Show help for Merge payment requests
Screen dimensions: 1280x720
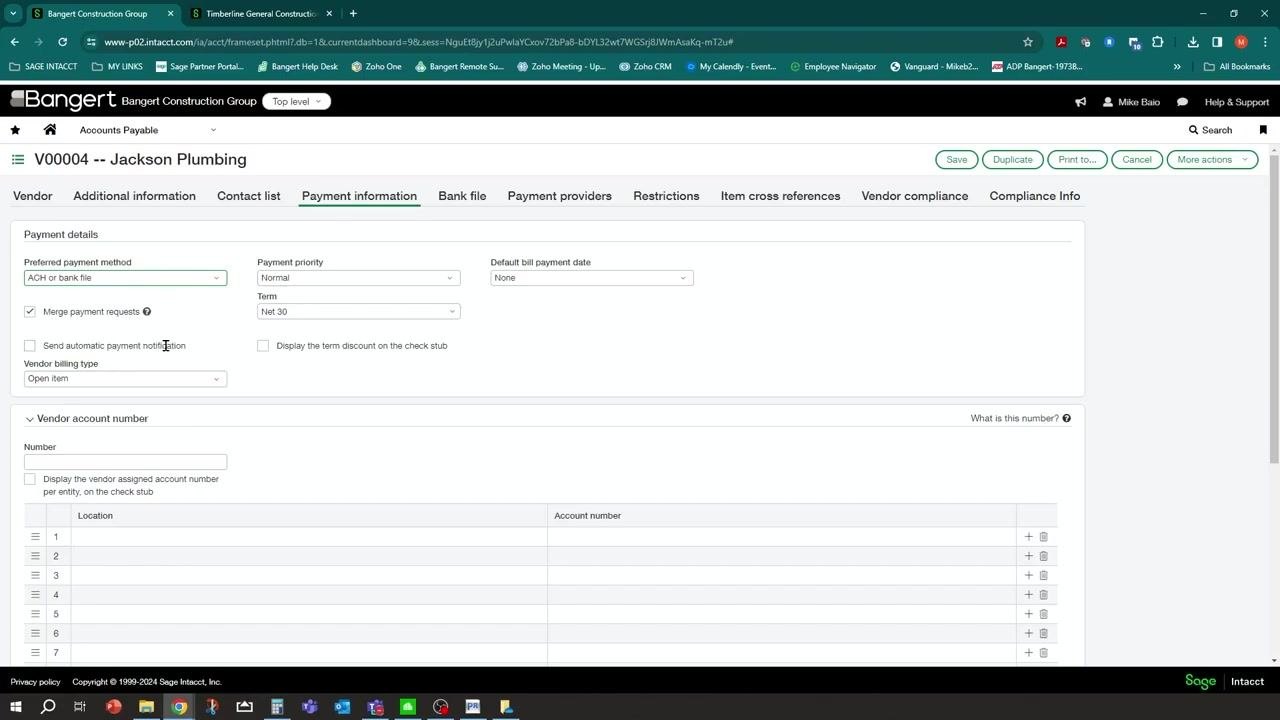point(147,312)
